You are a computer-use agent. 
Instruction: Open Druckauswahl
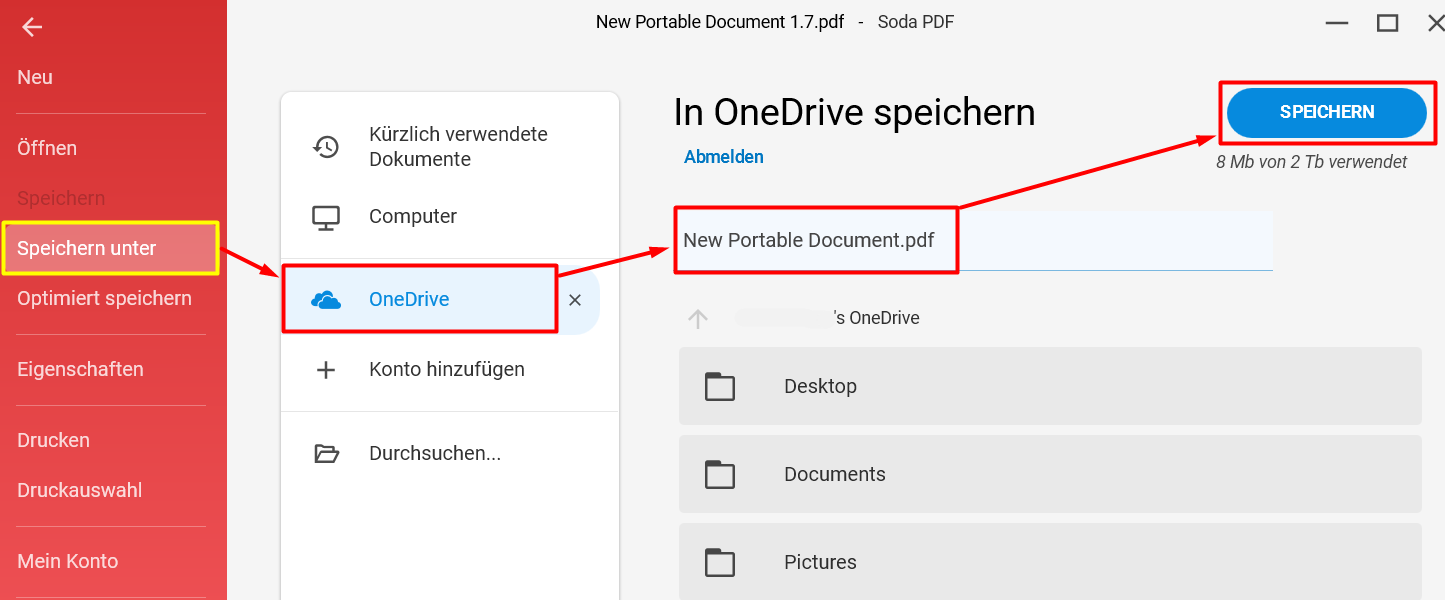coord(79,490)
